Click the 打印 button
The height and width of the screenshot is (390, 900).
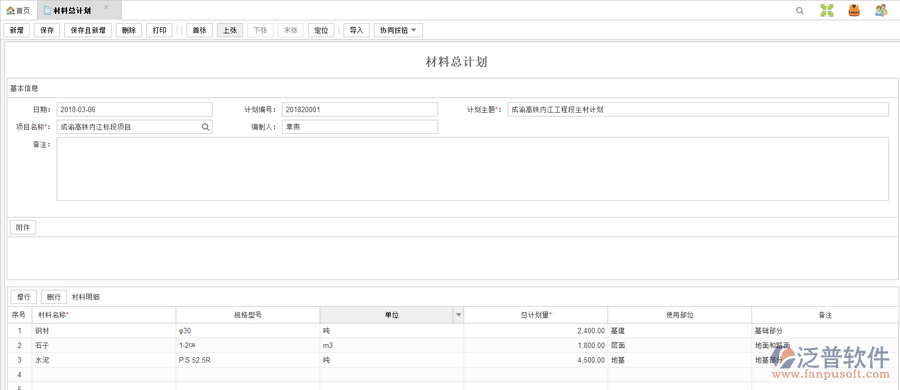point(159,30)
